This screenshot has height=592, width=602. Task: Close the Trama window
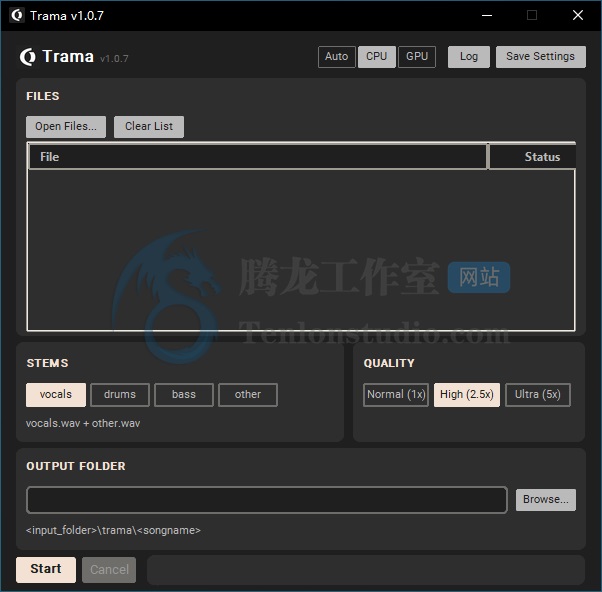(577, 15)
